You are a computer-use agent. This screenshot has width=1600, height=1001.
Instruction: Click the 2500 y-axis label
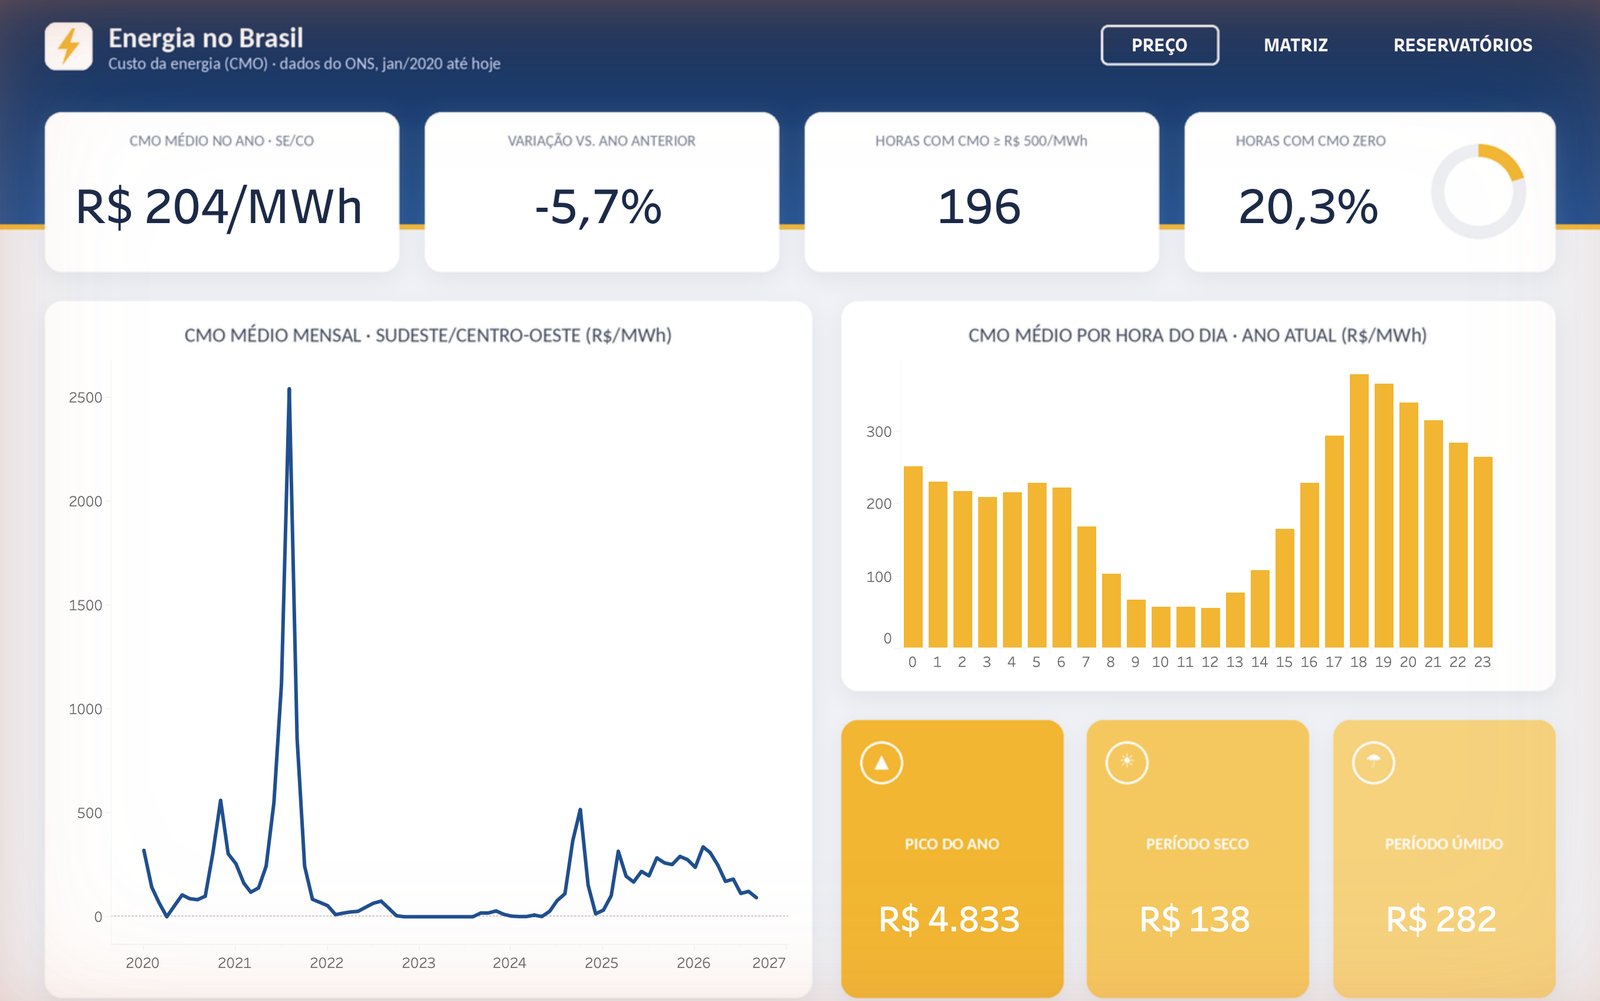point(85,398)
